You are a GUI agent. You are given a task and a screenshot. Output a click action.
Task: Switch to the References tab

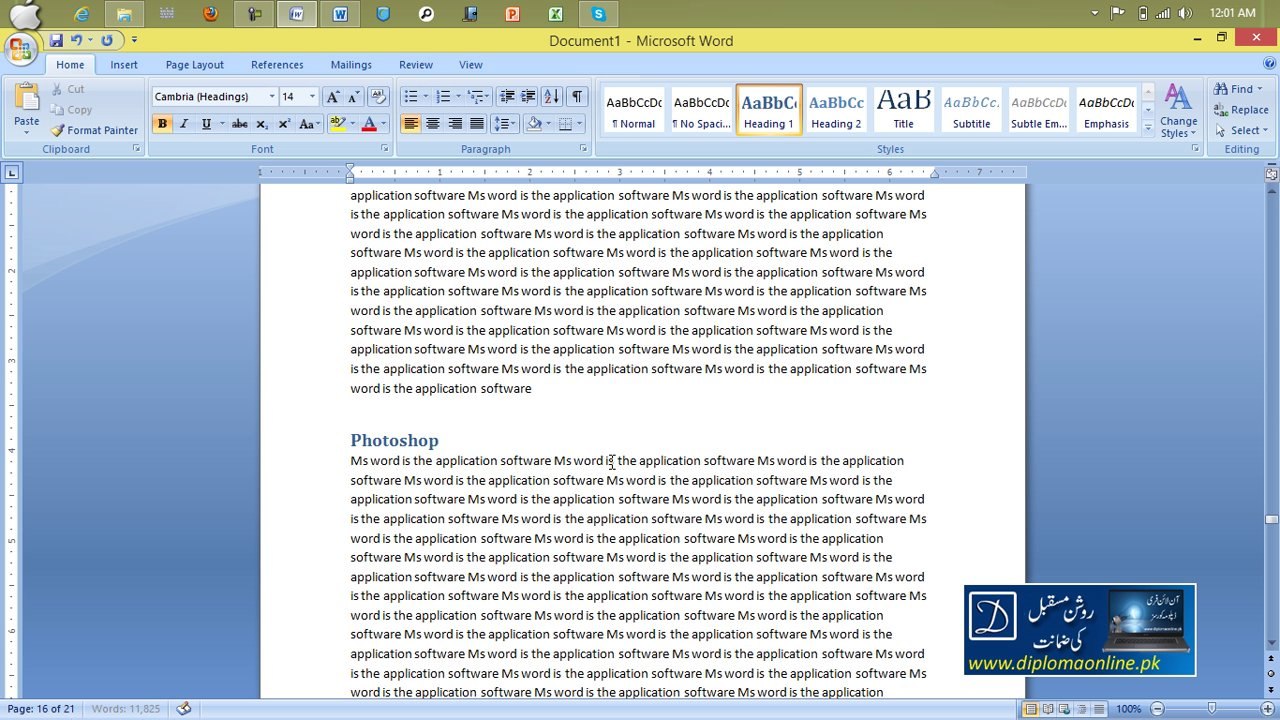(277, 65)
